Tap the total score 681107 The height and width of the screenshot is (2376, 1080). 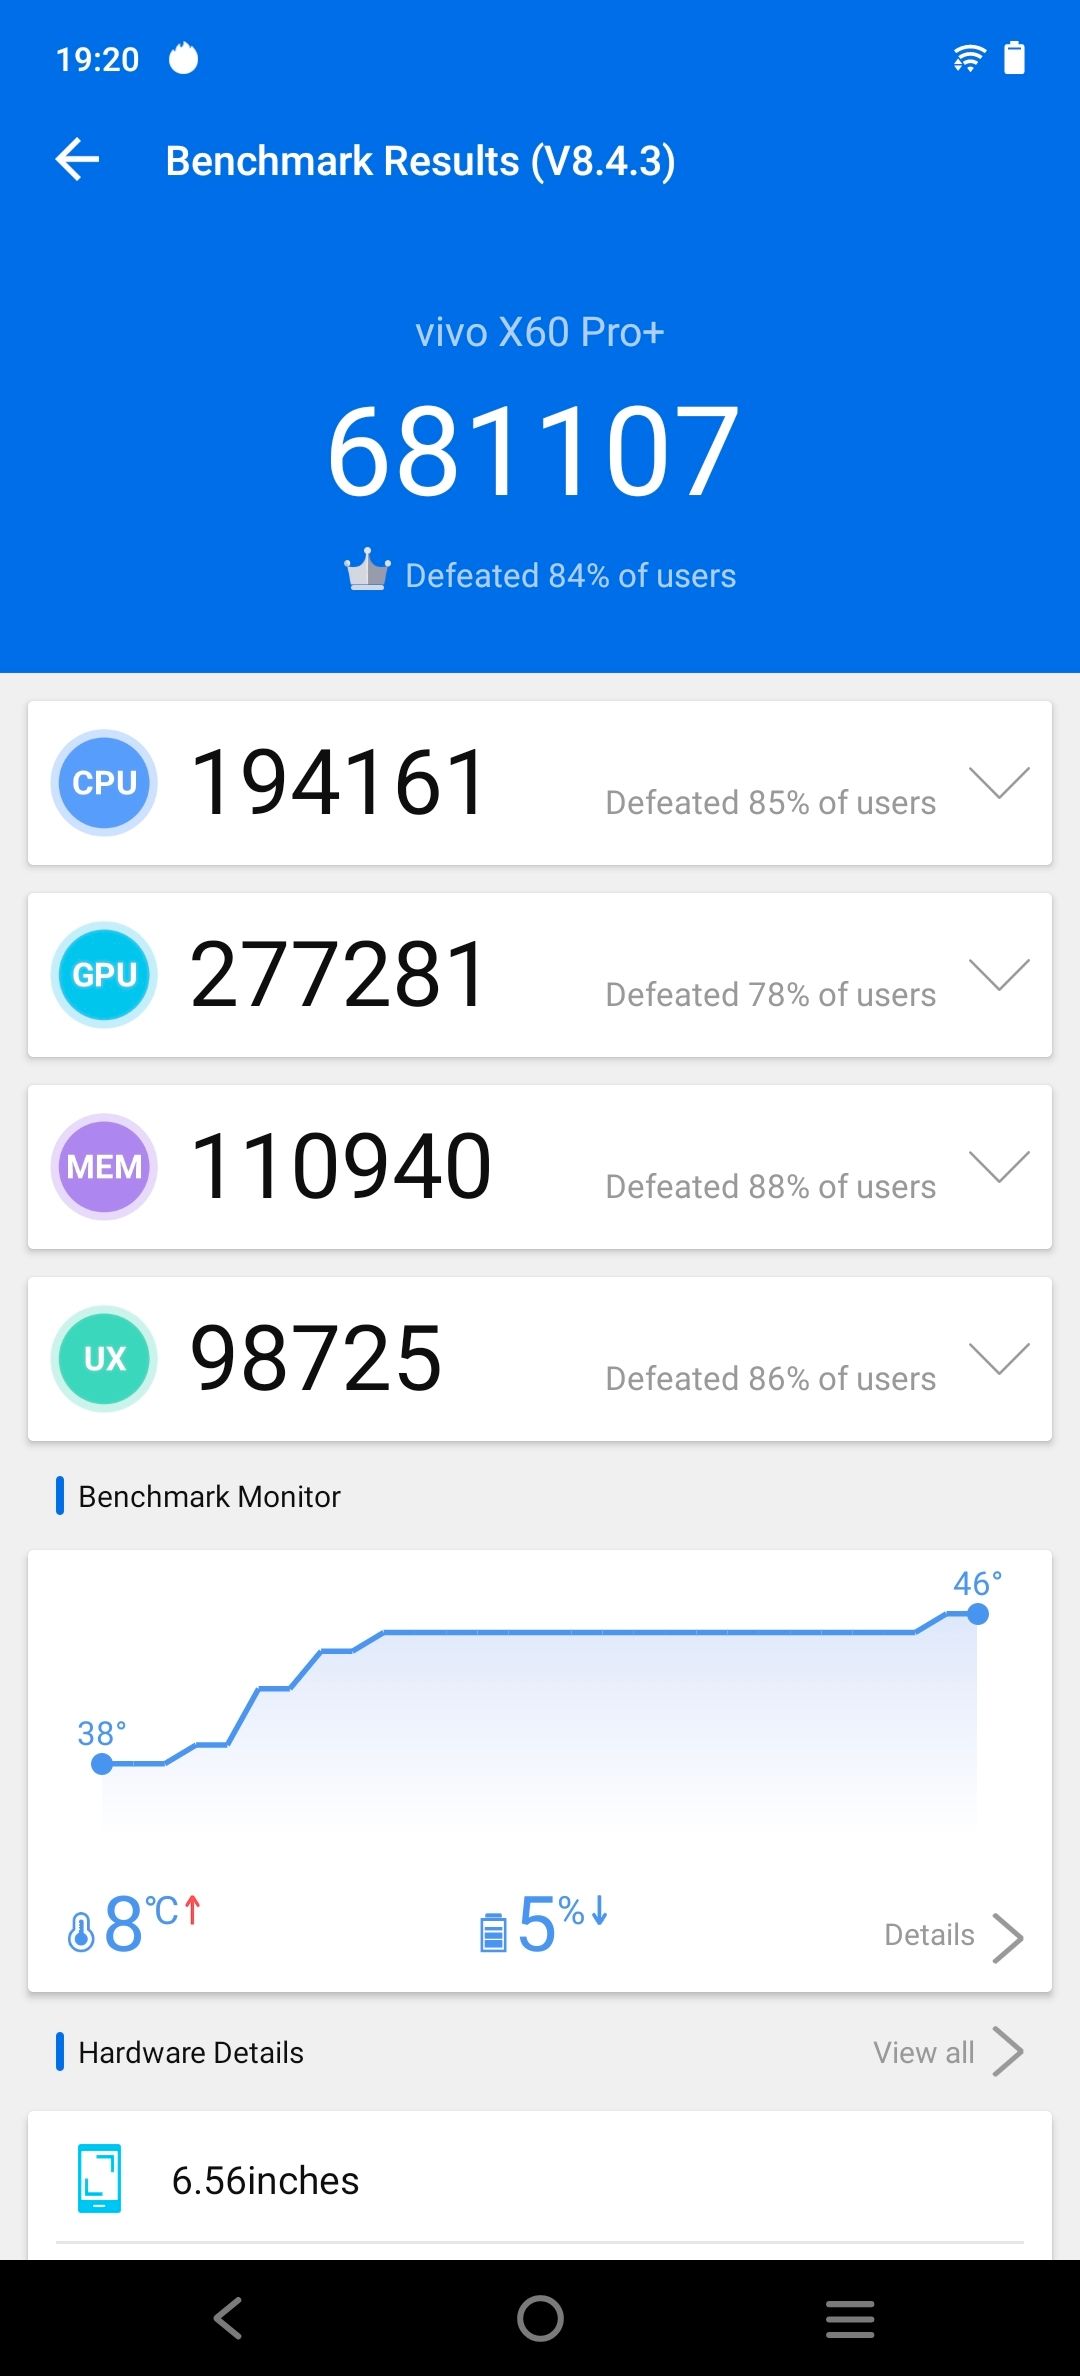534,450
